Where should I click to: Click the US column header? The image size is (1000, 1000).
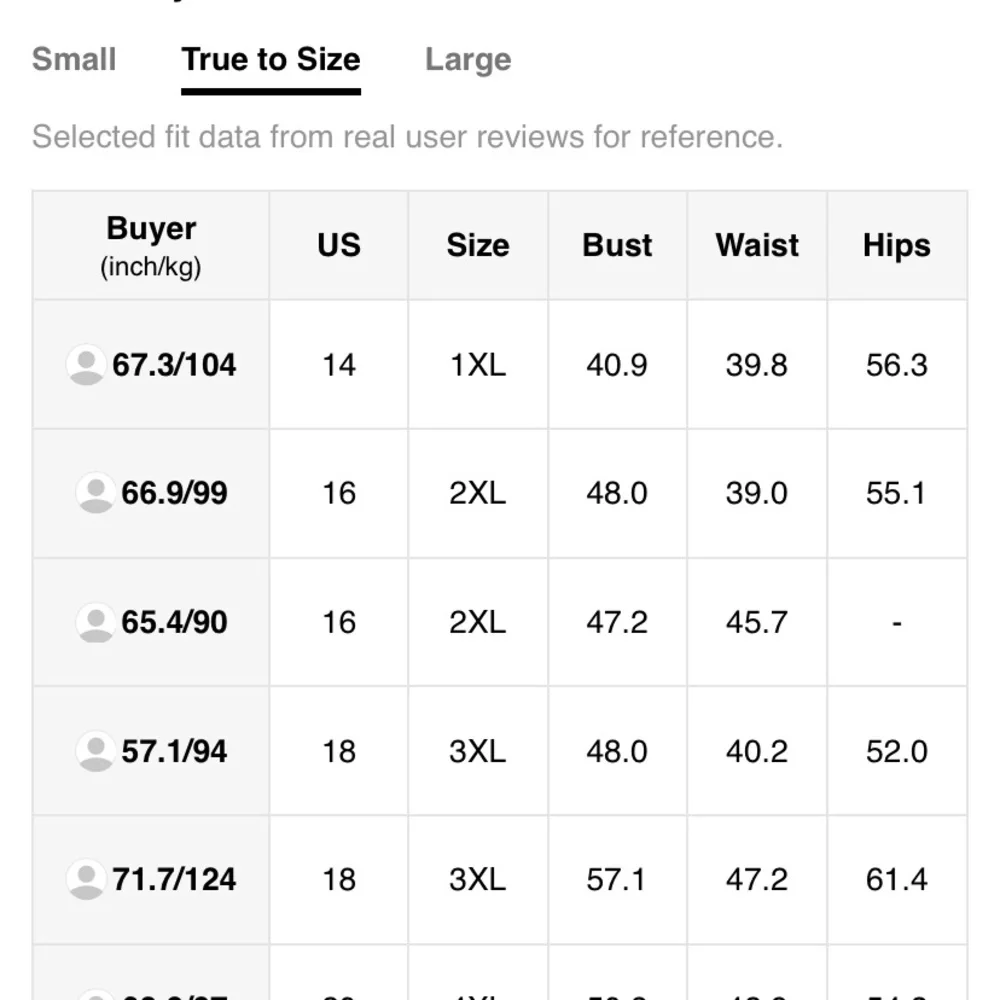(339, 246)
